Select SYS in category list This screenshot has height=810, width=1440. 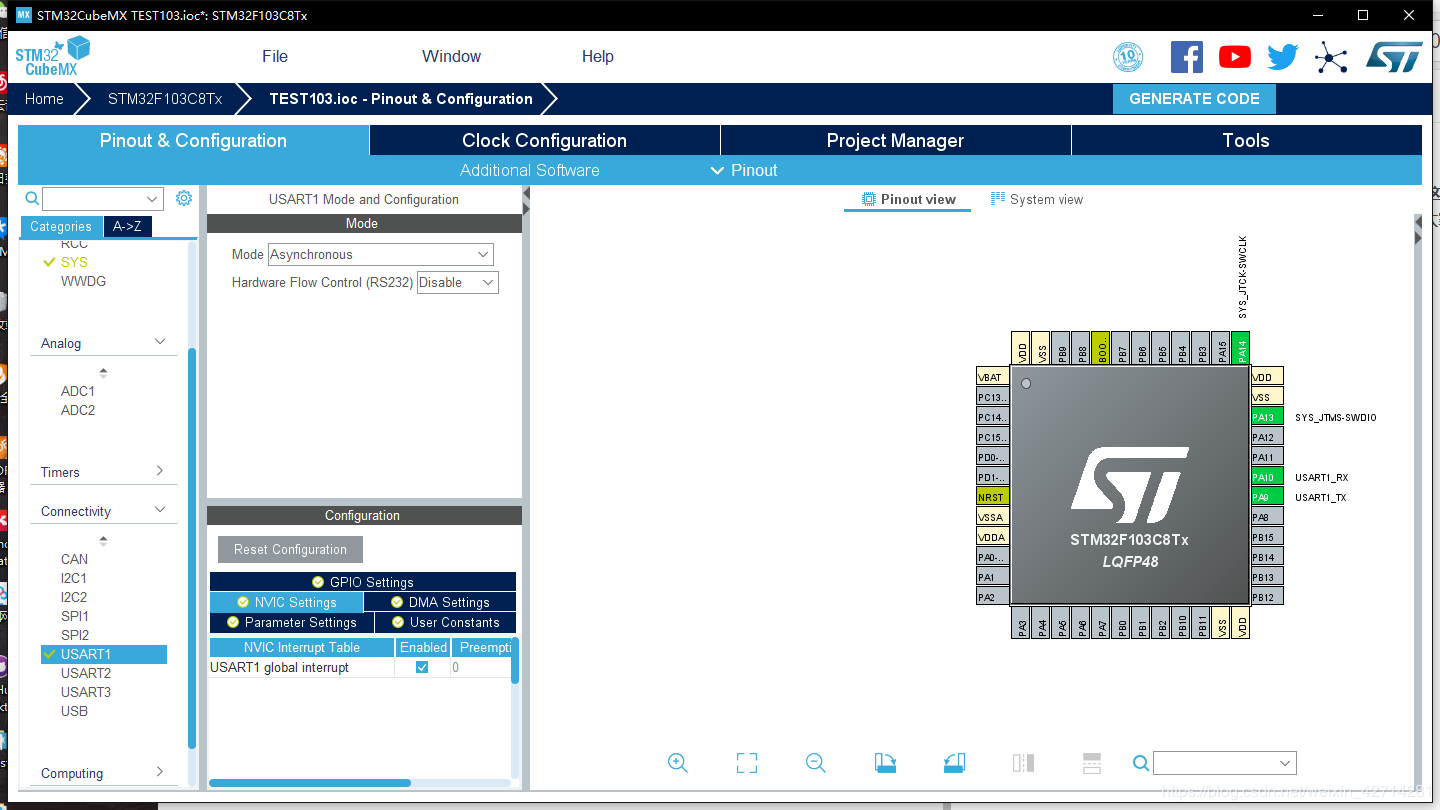tap(74, 262)
